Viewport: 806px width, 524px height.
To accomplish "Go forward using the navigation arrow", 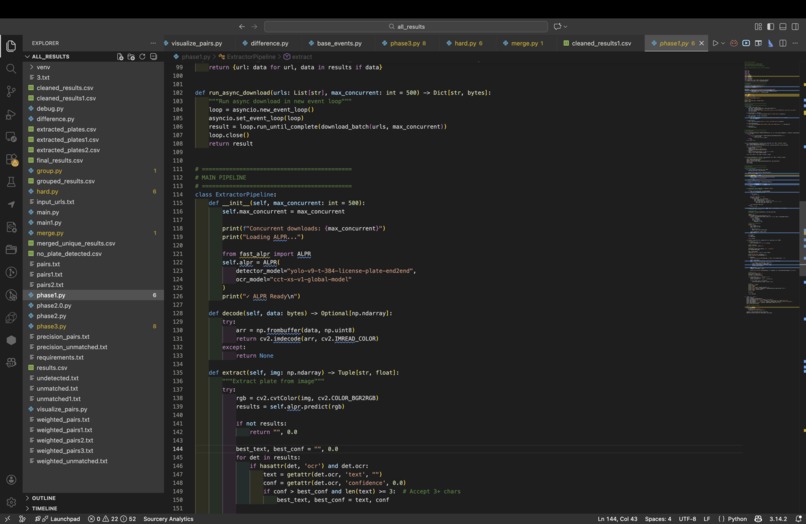I will (x=254, y=26).
